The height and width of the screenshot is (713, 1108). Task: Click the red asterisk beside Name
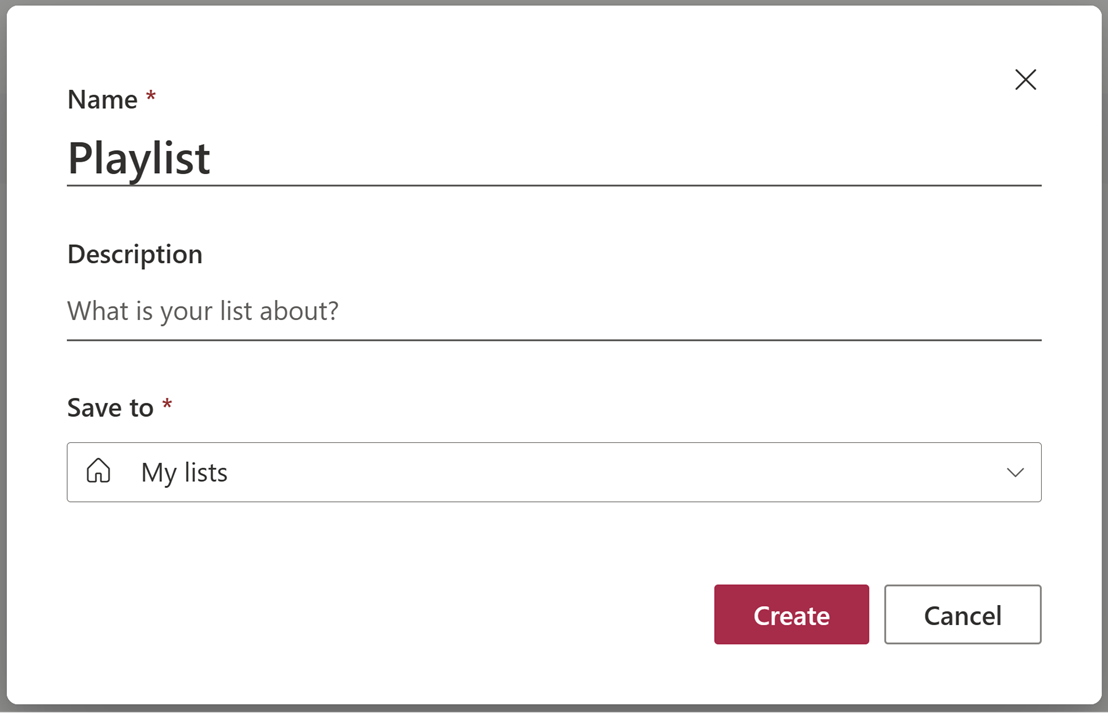click(x=151, y=95)
